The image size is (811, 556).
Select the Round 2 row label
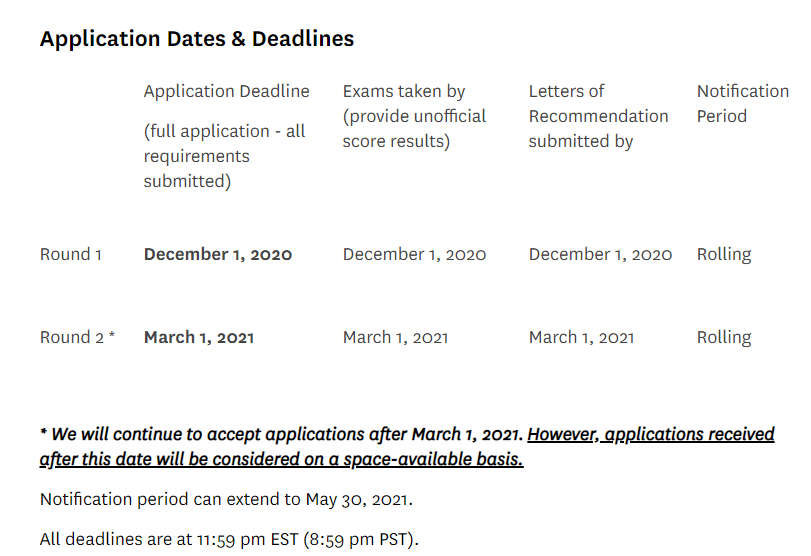coord(78,337)
